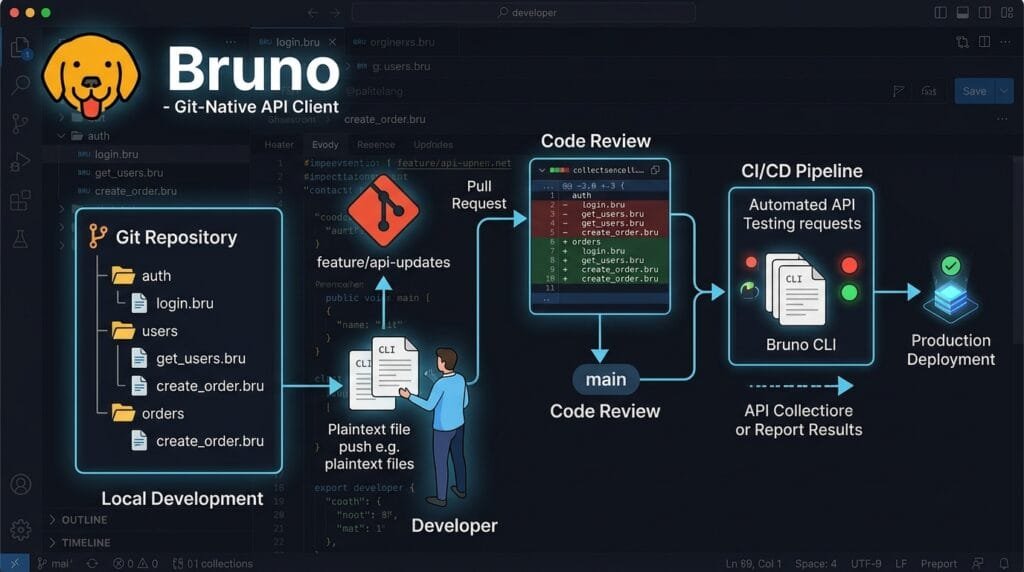Viewport: 1024px width, 572px height.
Task: Click the Save button
Action: tap(974, 91)
